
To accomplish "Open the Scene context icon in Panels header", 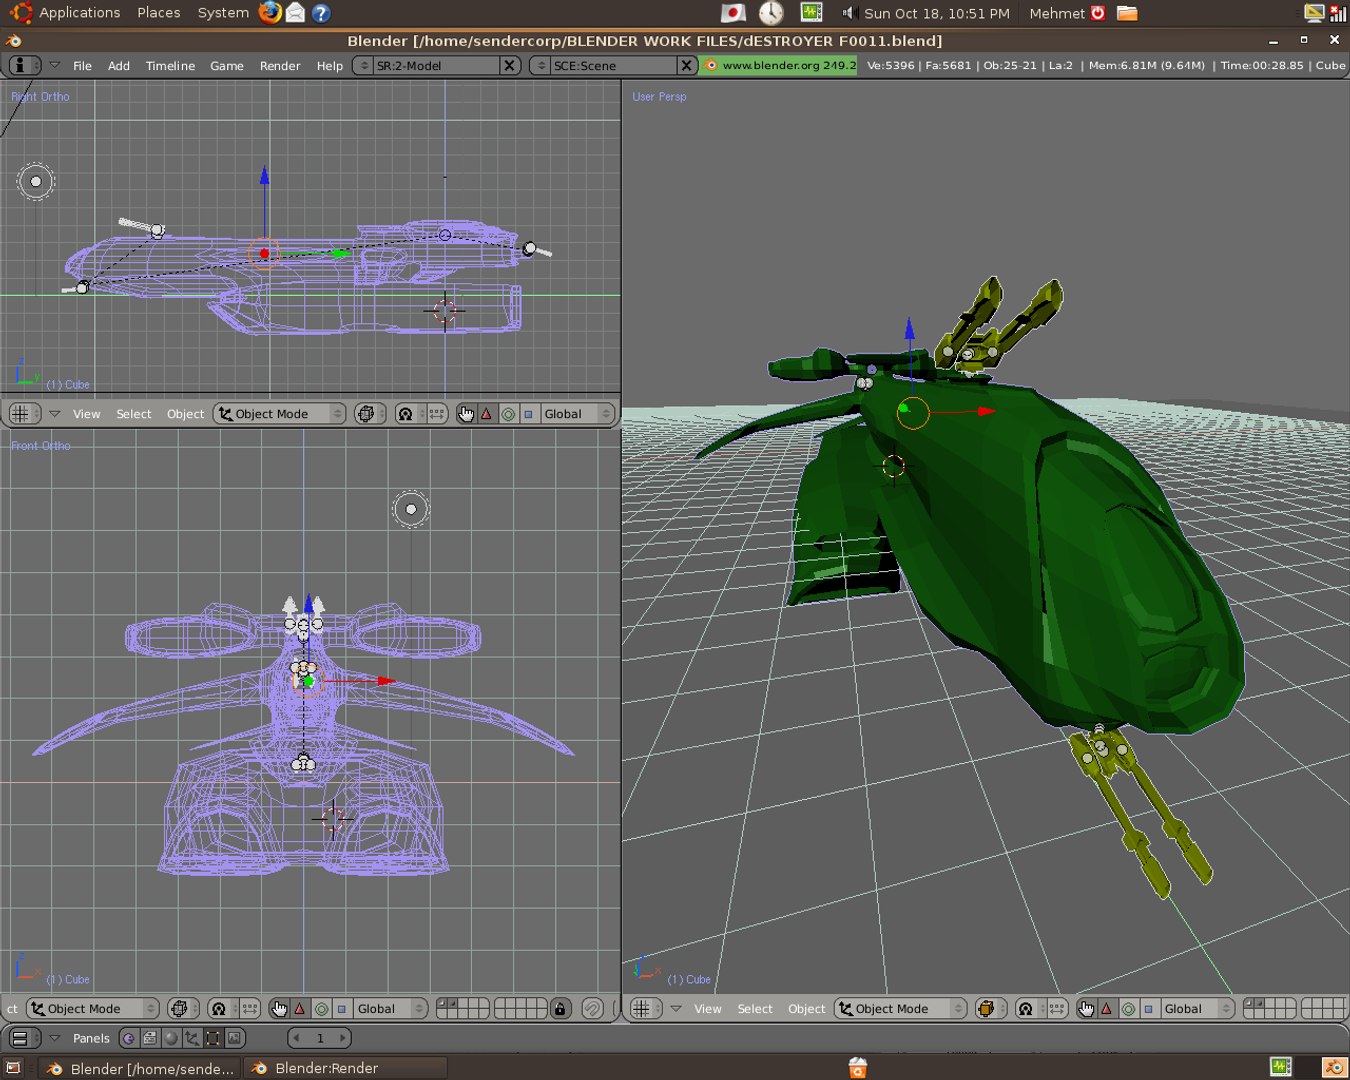I will (x=234, y=1038).
